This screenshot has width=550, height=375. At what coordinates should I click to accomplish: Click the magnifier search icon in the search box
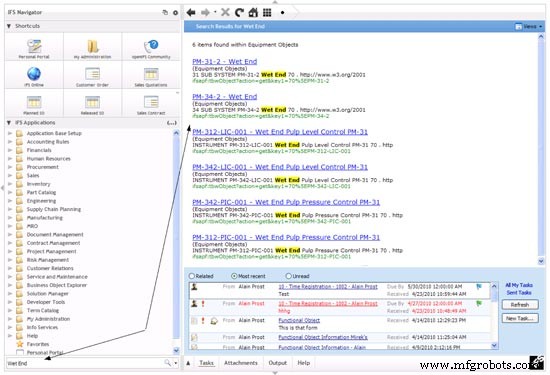pos(168,363)
